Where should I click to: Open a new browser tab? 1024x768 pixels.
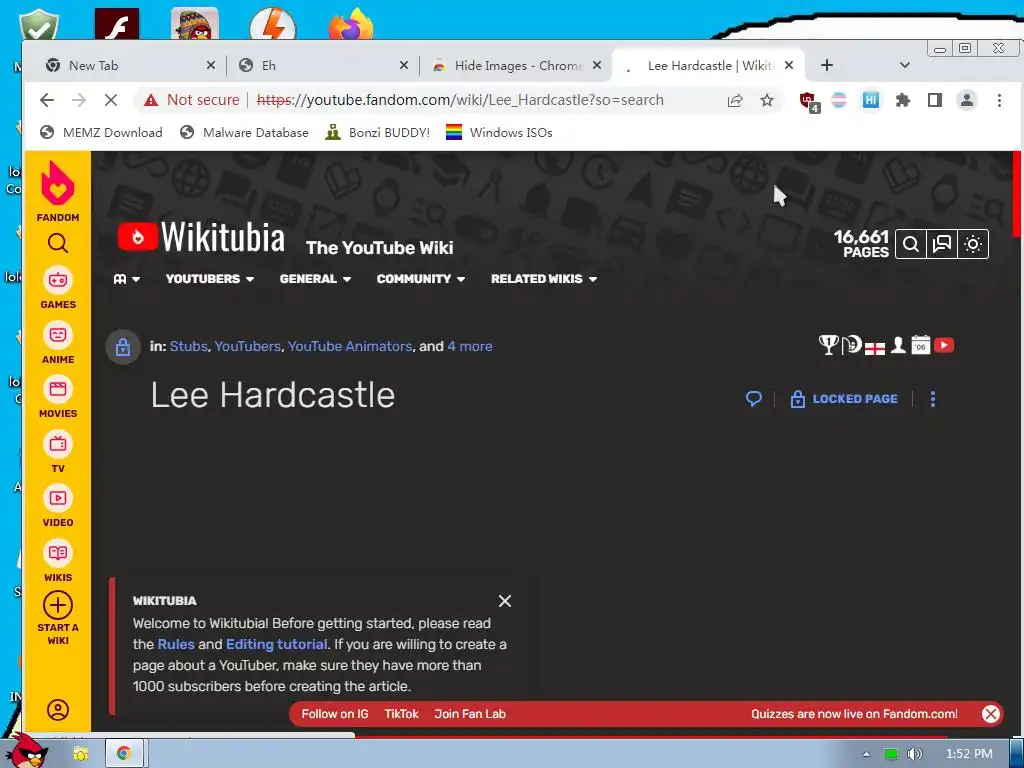[827, 65]
